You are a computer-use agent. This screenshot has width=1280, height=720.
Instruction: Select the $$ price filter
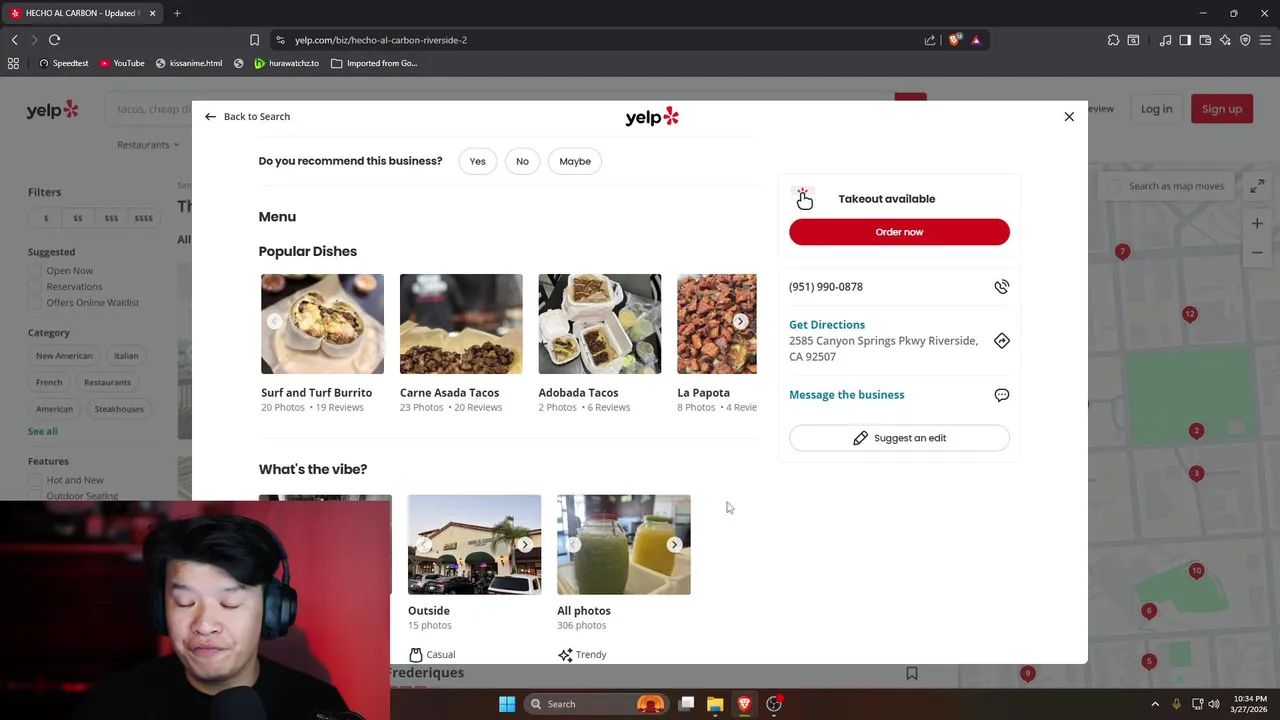[77, 218]
